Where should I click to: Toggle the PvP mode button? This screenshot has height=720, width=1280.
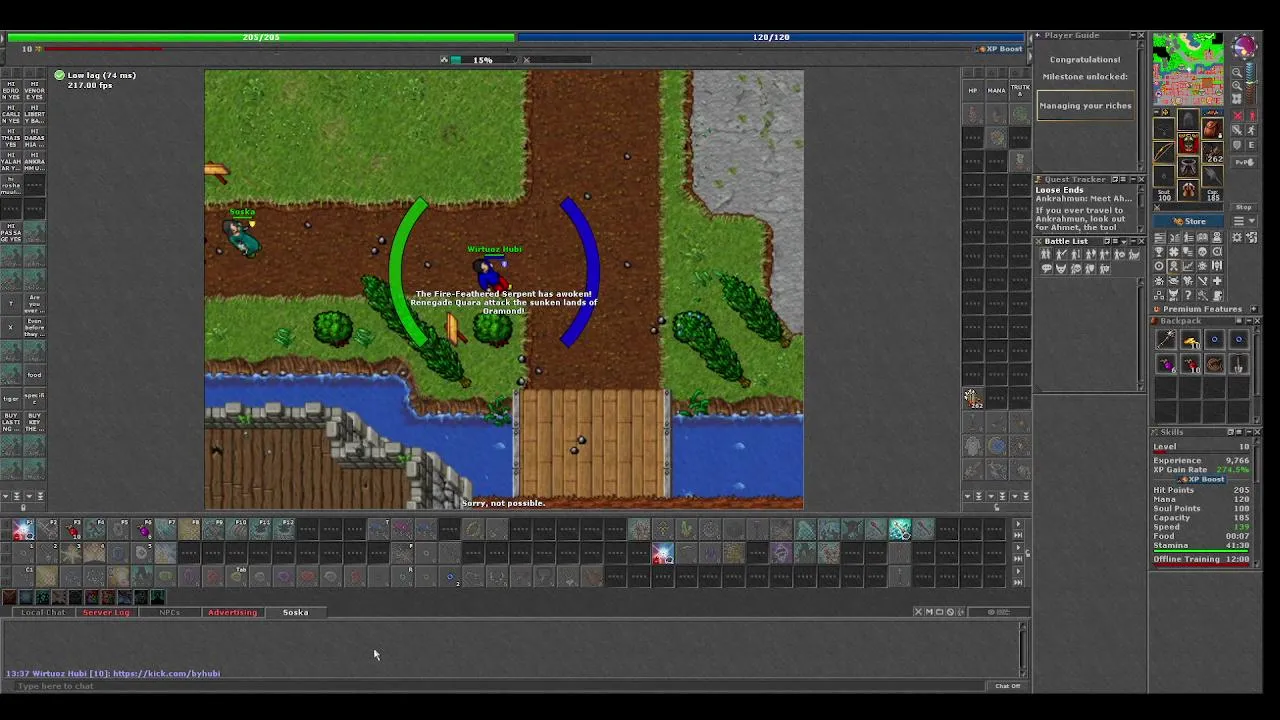tap(1244, 162)
